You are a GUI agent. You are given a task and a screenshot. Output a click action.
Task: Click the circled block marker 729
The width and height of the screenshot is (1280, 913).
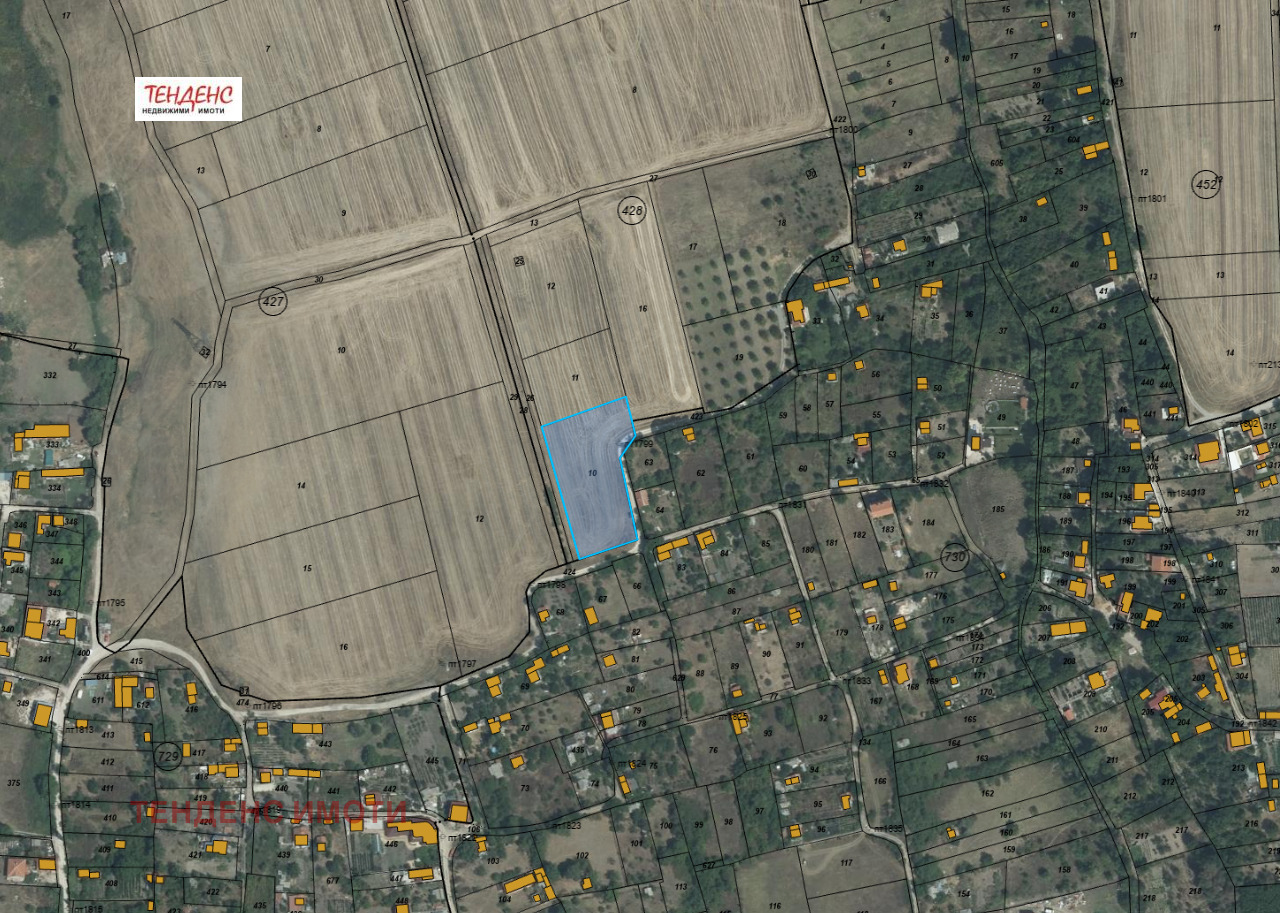[168, 754]
